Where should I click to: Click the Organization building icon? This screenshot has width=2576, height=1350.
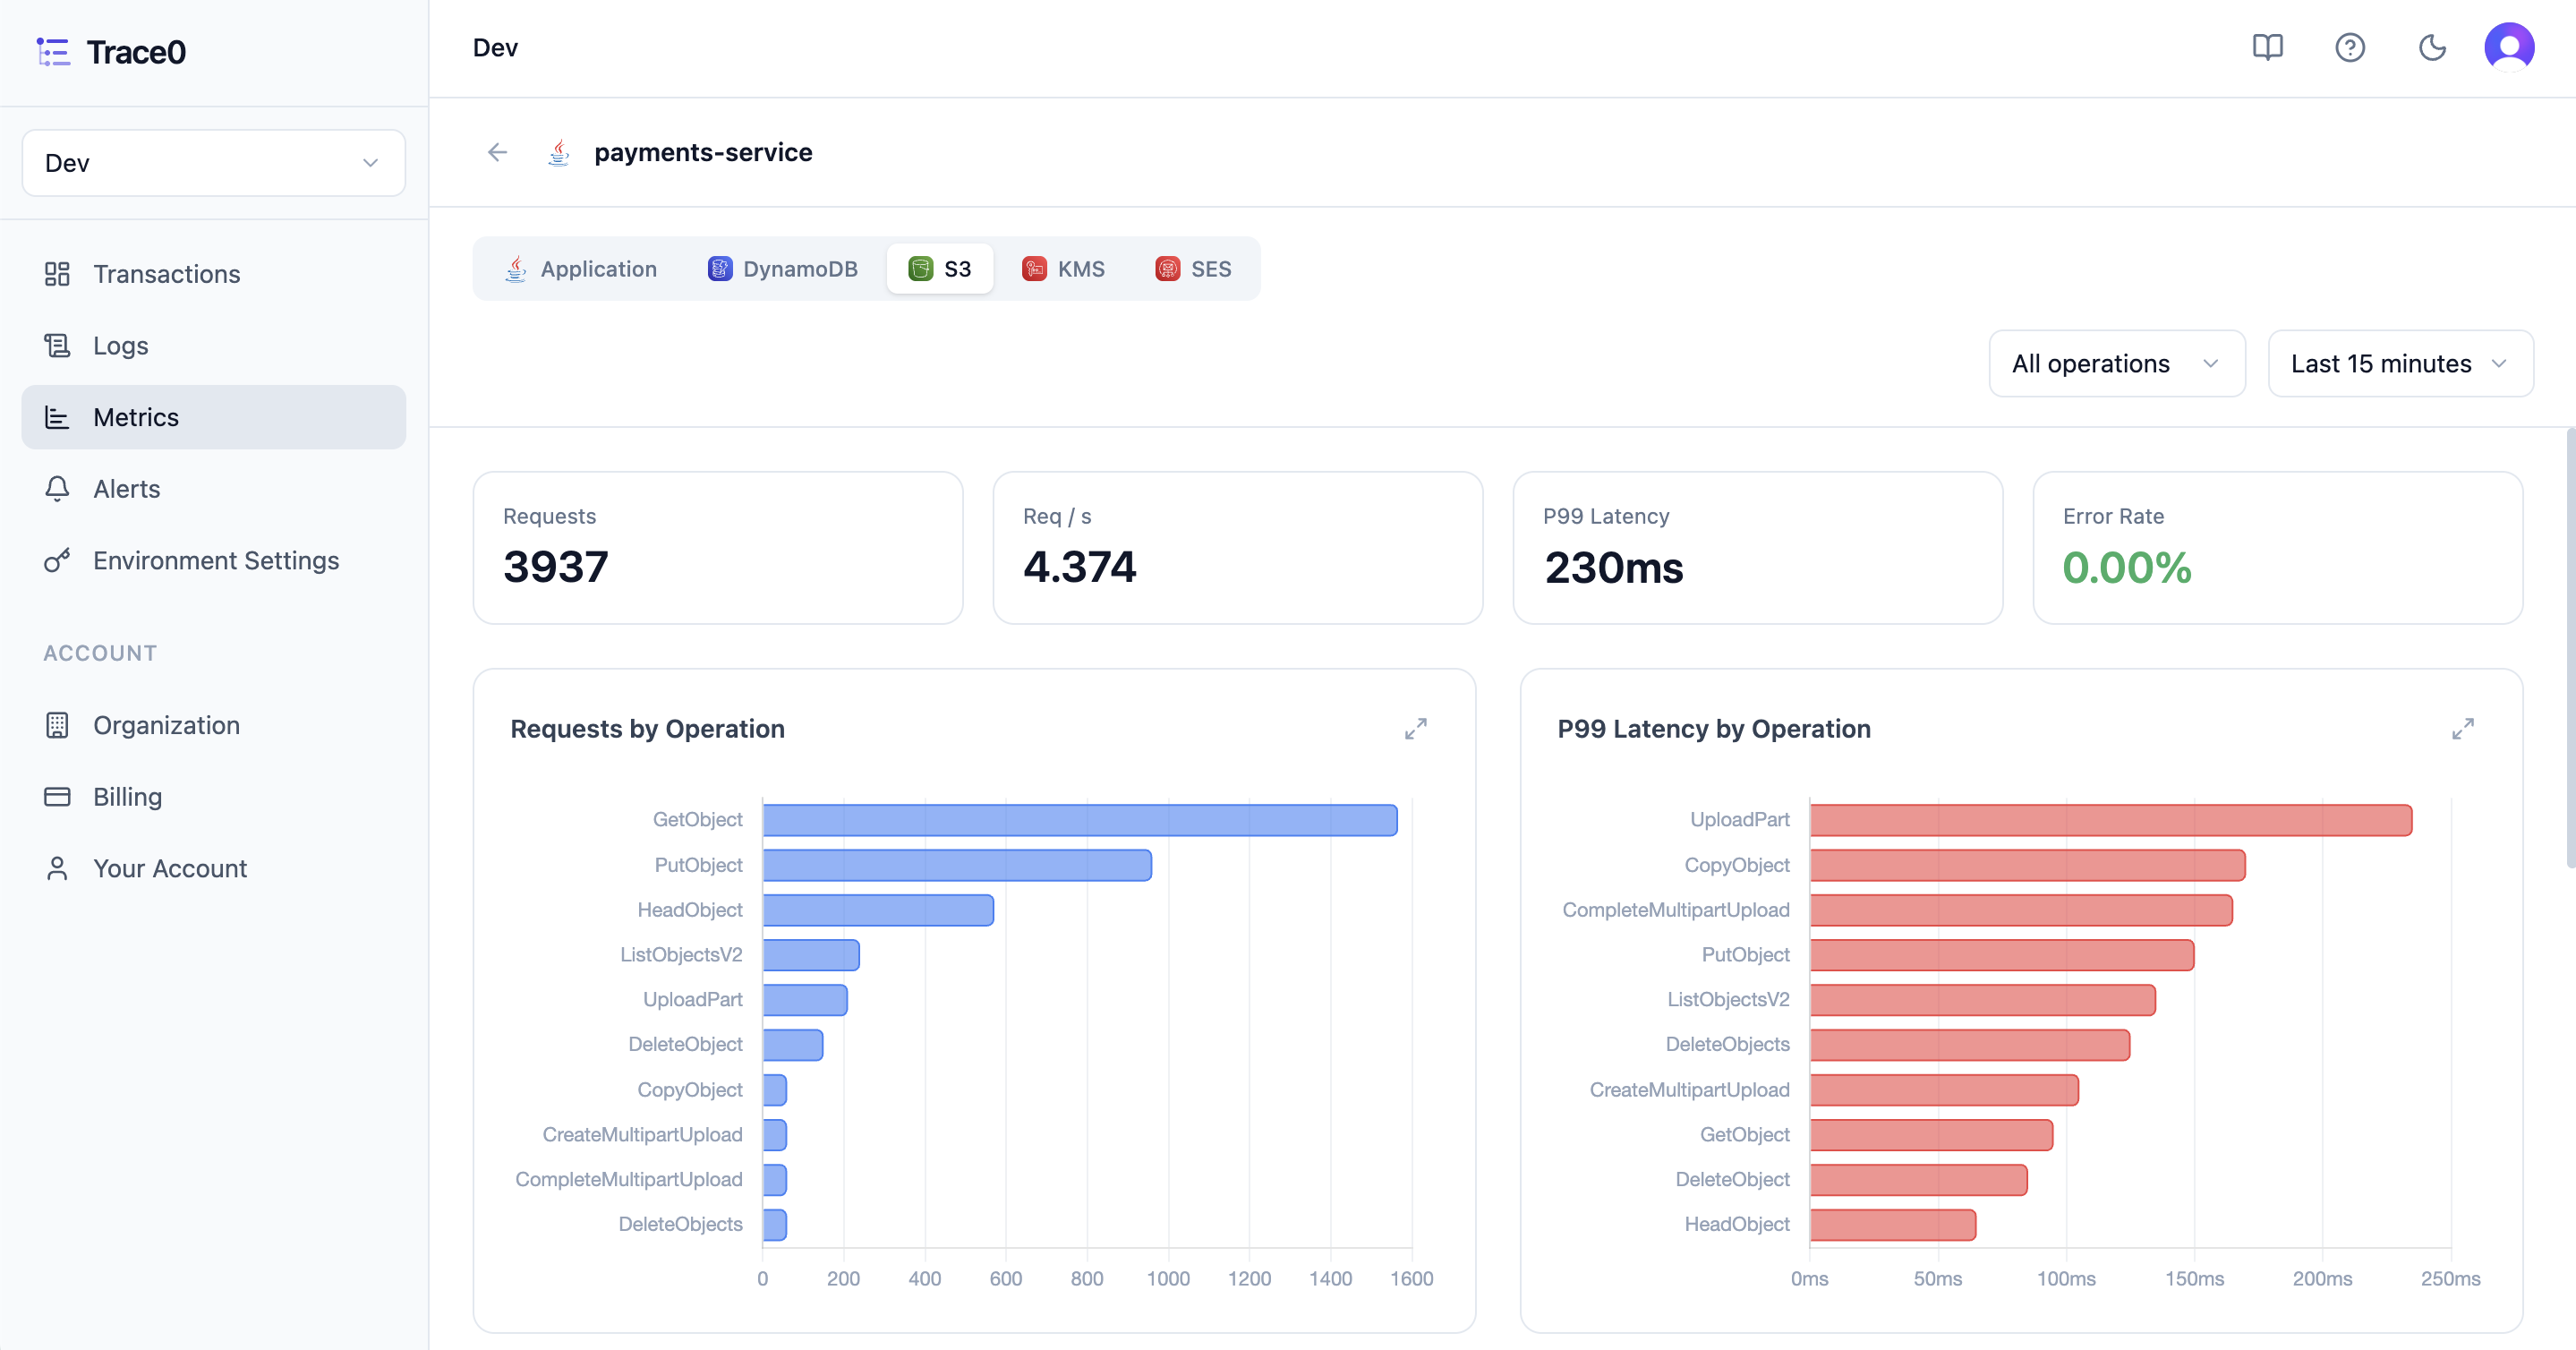57,725
